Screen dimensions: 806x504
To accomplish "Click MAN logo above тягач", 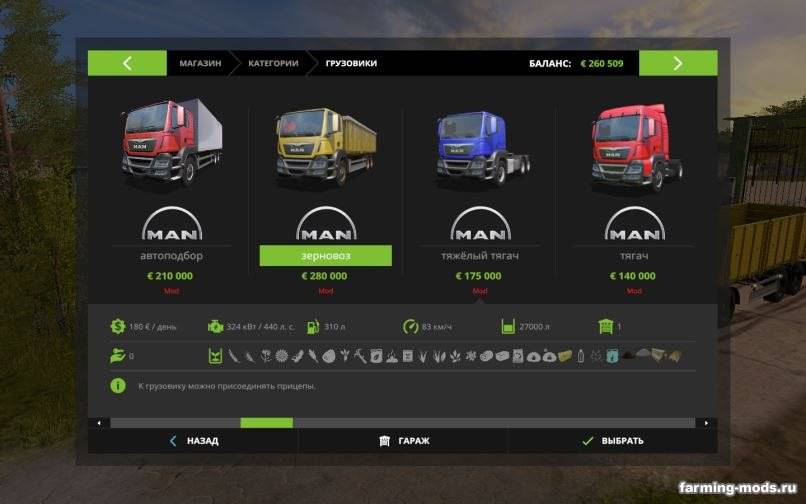I will pyautogui.click(x=634, y=224).
